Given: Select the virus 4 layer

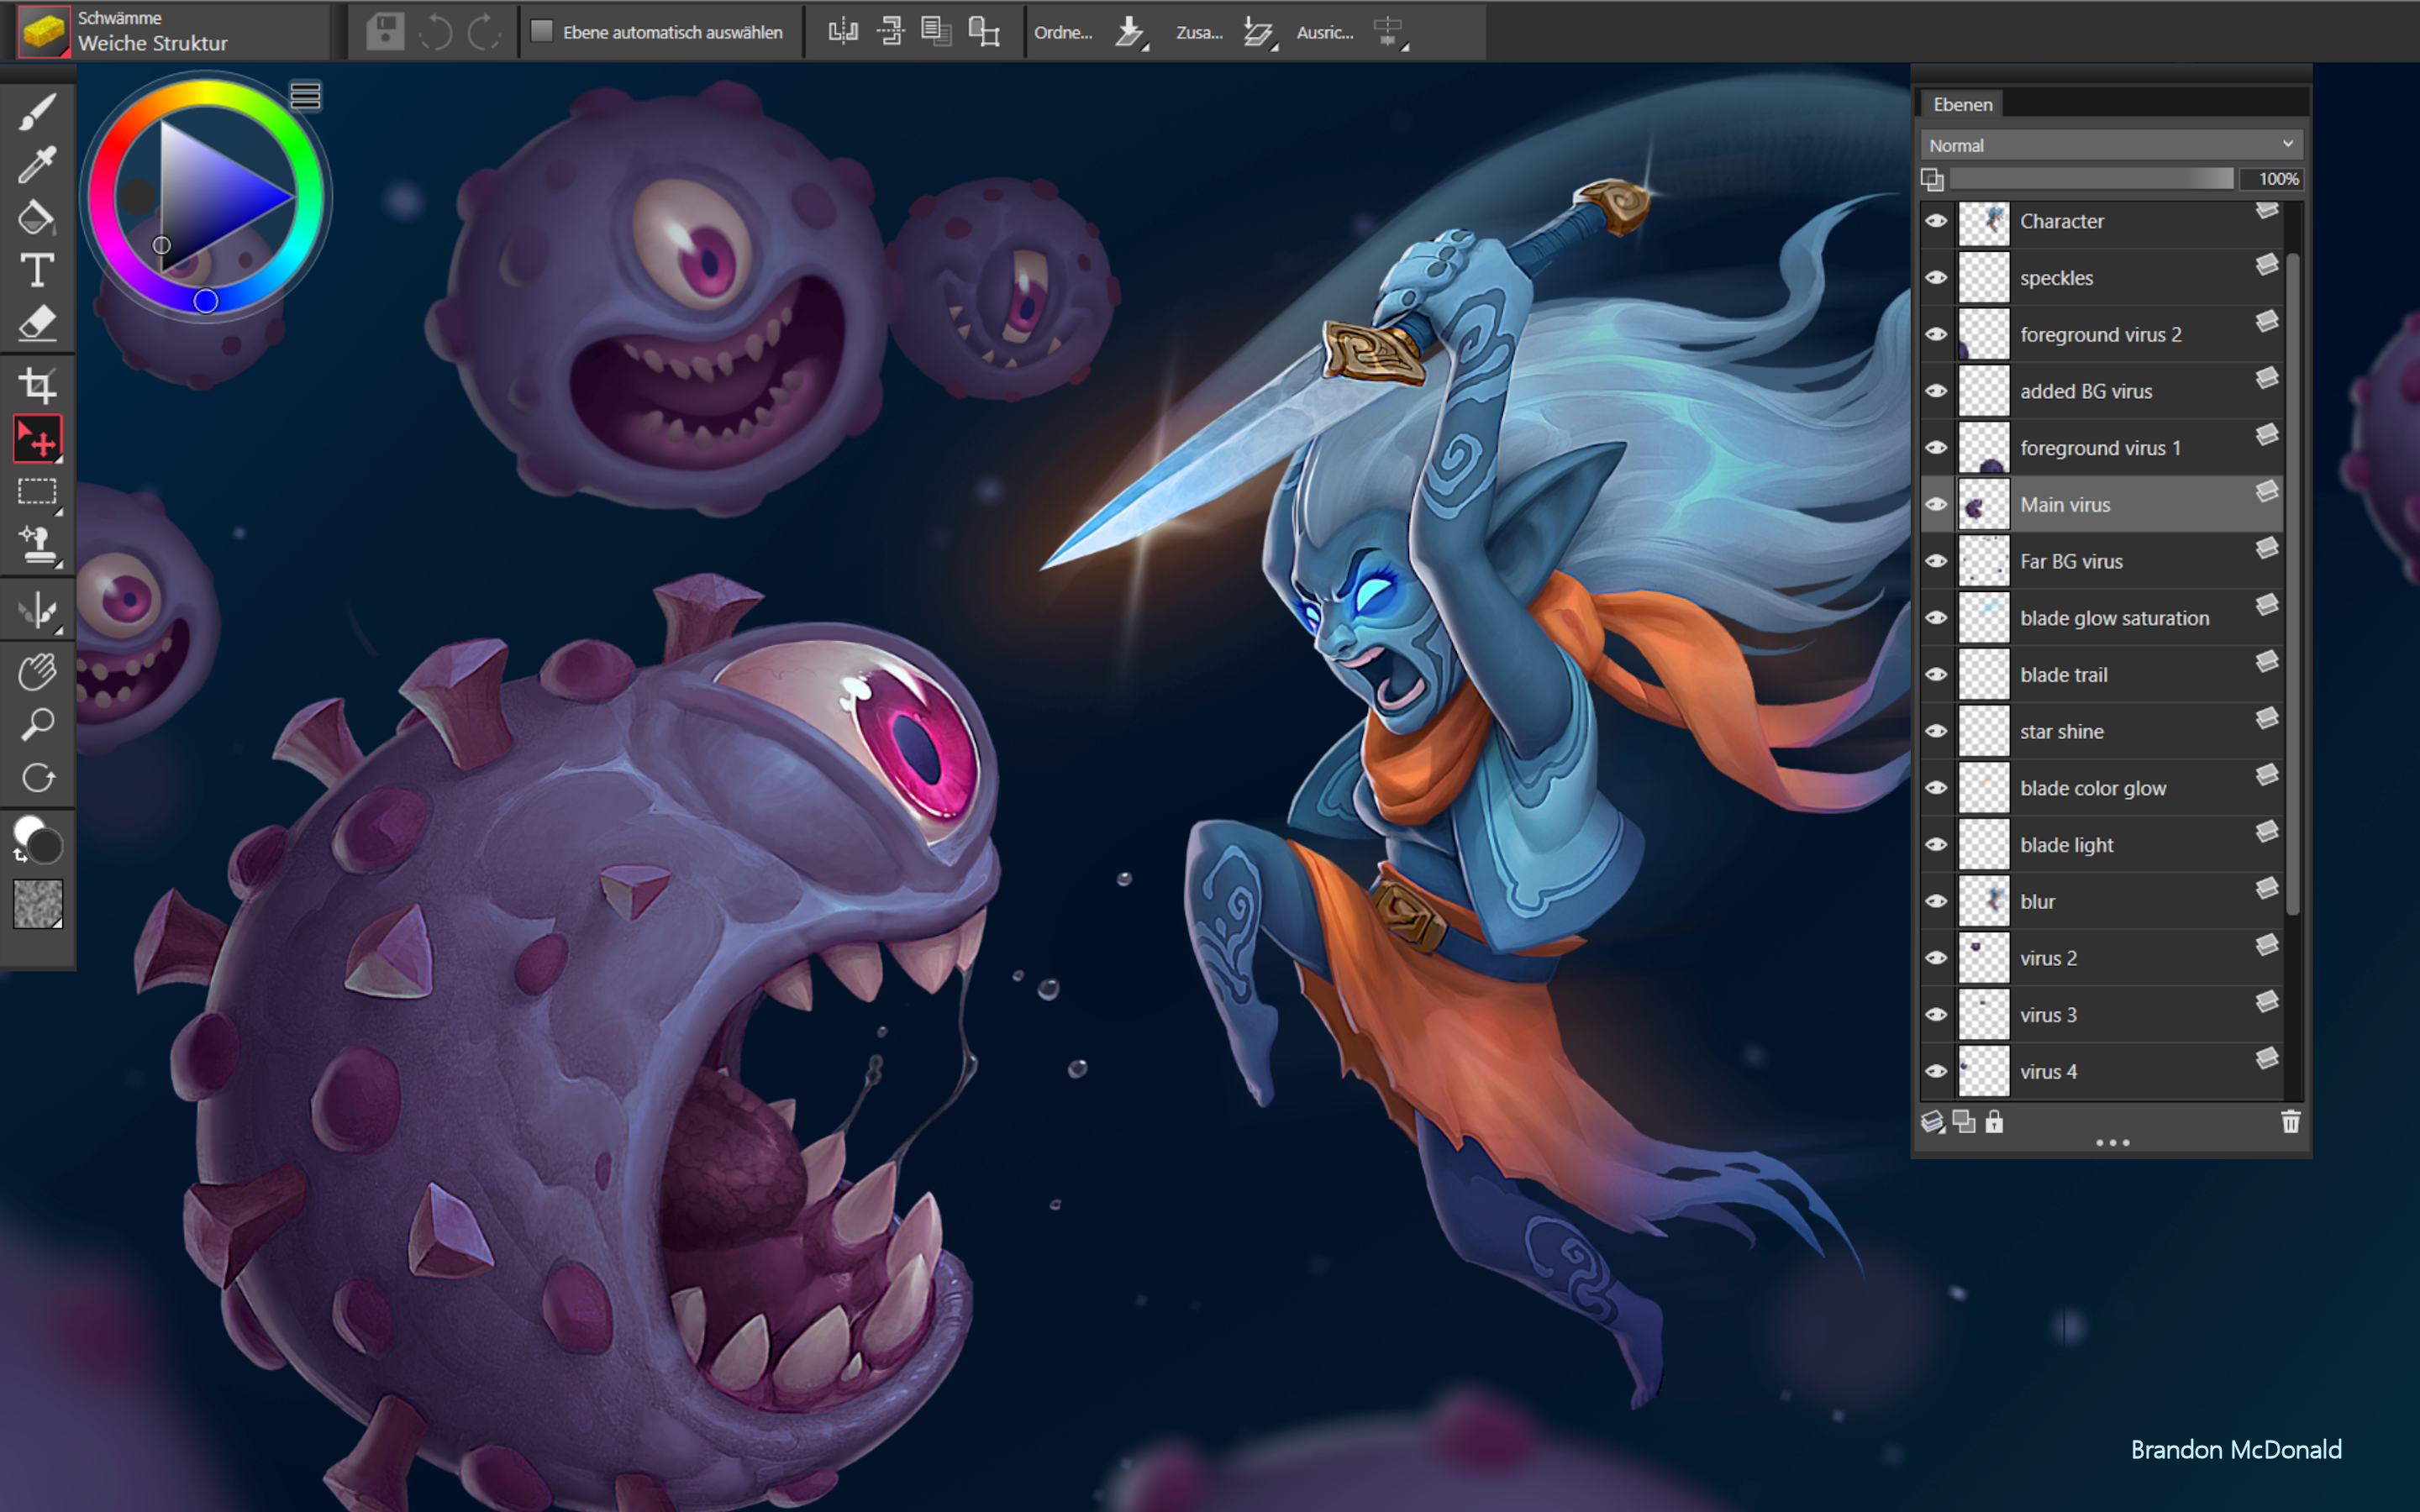Looking at the screenshot, I should [x=2100, y=1072].
